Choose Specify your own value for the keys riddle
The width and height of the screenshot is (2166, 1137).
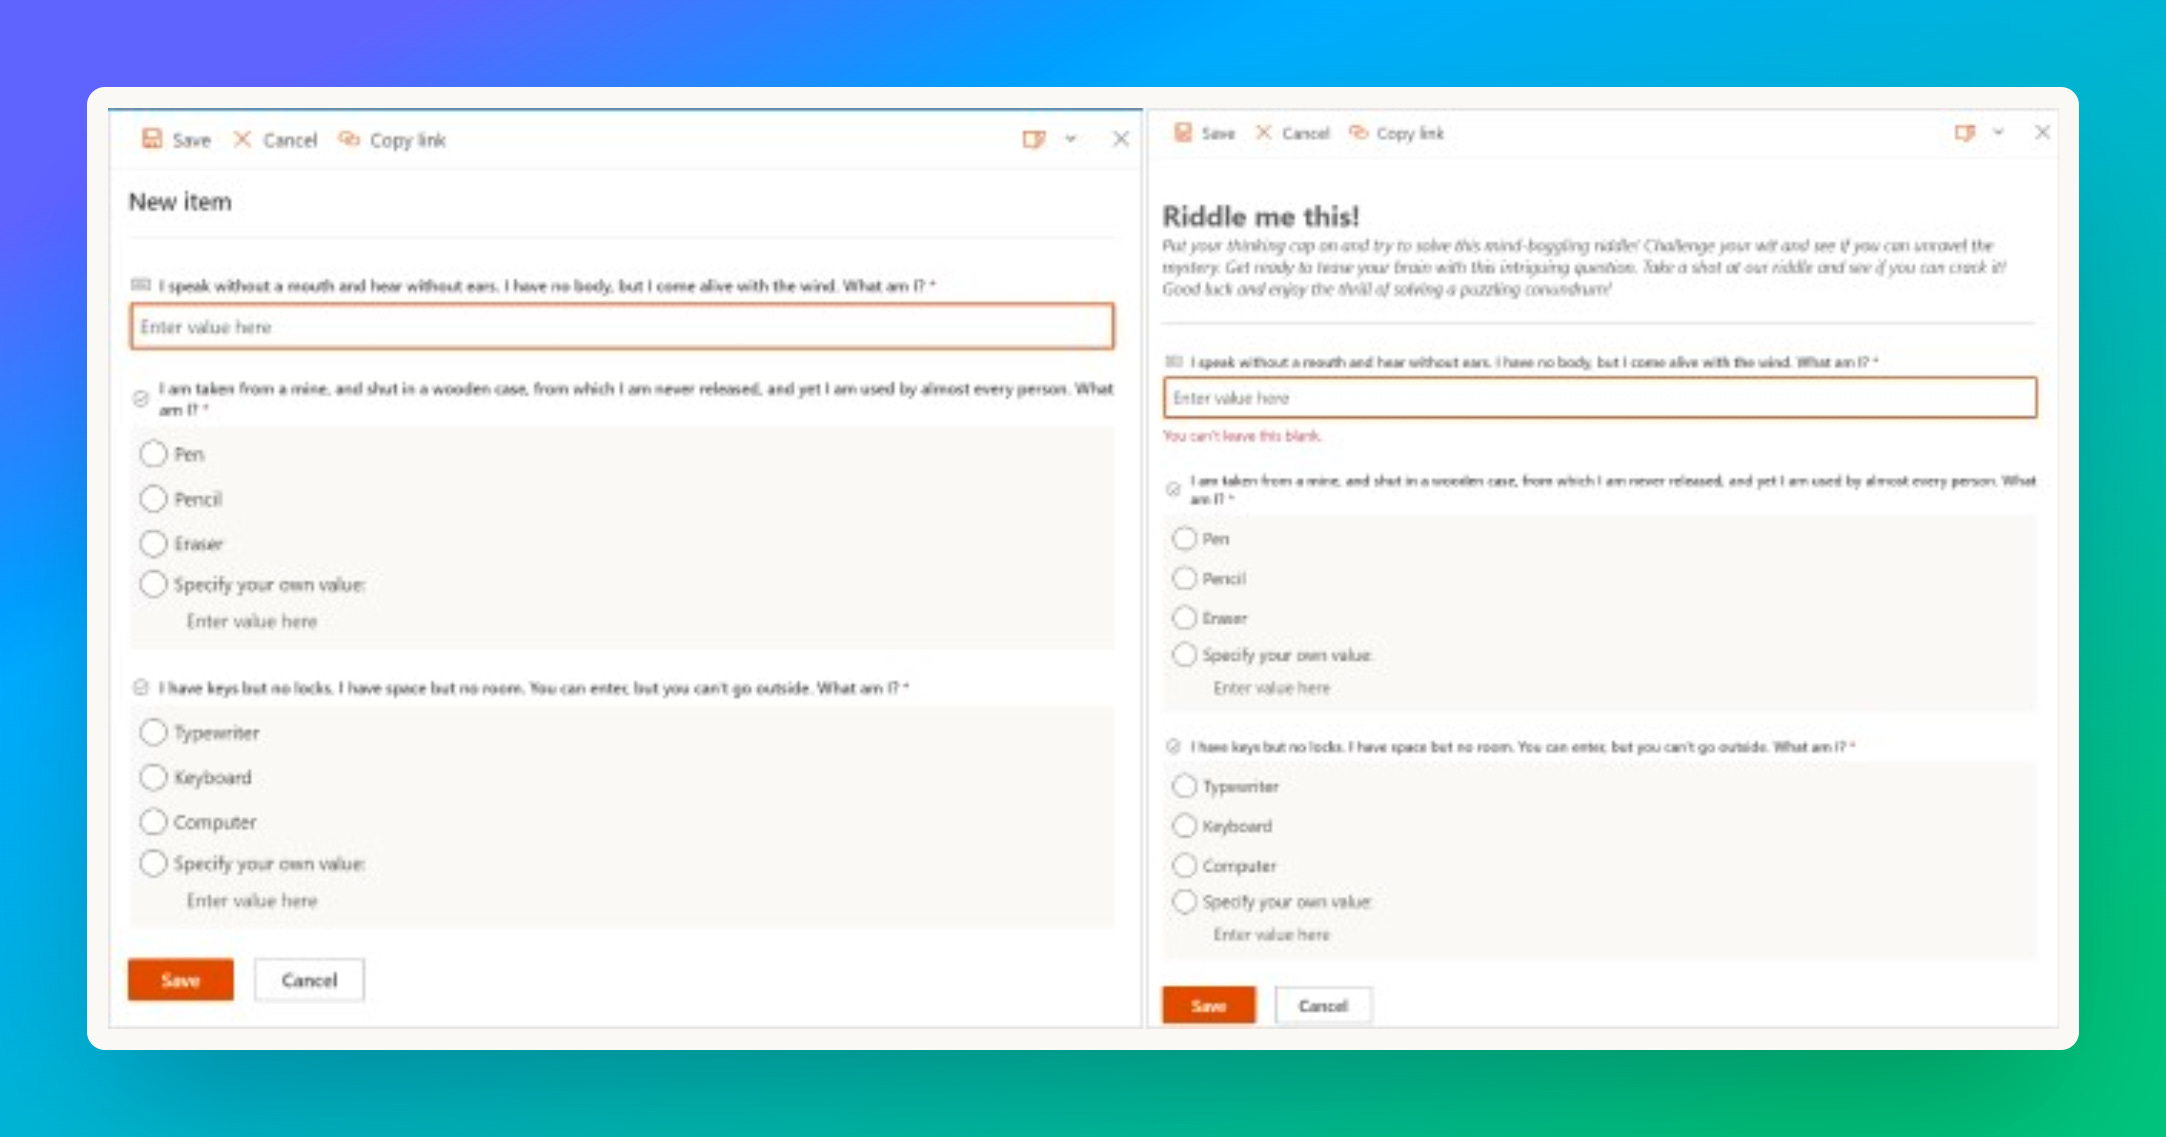(x=154, y=862)
